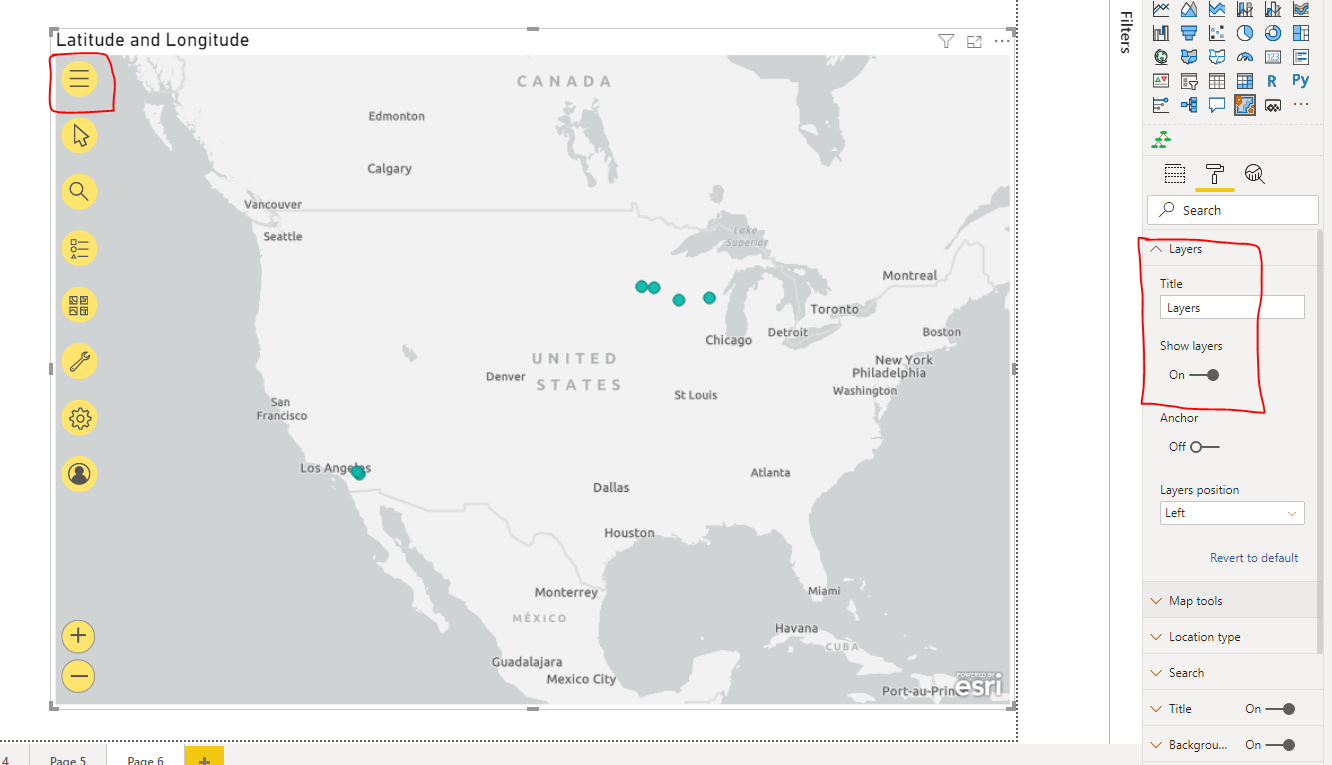Click the format pane Search box
Screen dimensions: 1332x765
click(1232, 210)
